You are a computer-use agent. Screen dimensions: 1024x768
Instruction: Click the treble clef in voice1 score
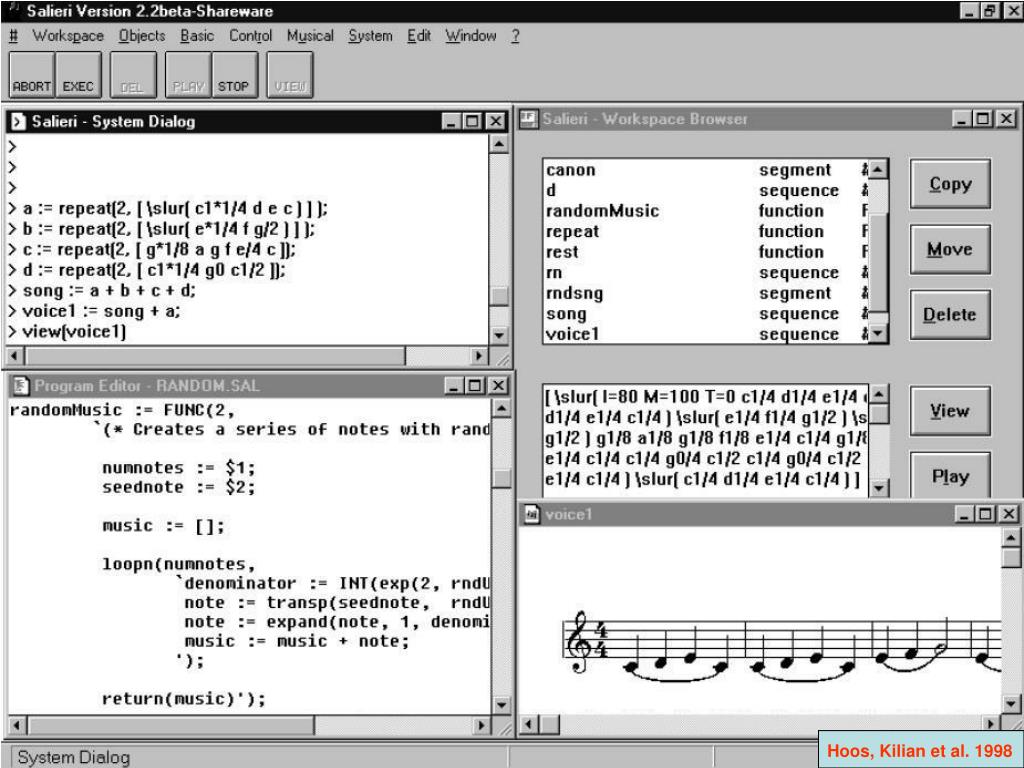[579, 642]
